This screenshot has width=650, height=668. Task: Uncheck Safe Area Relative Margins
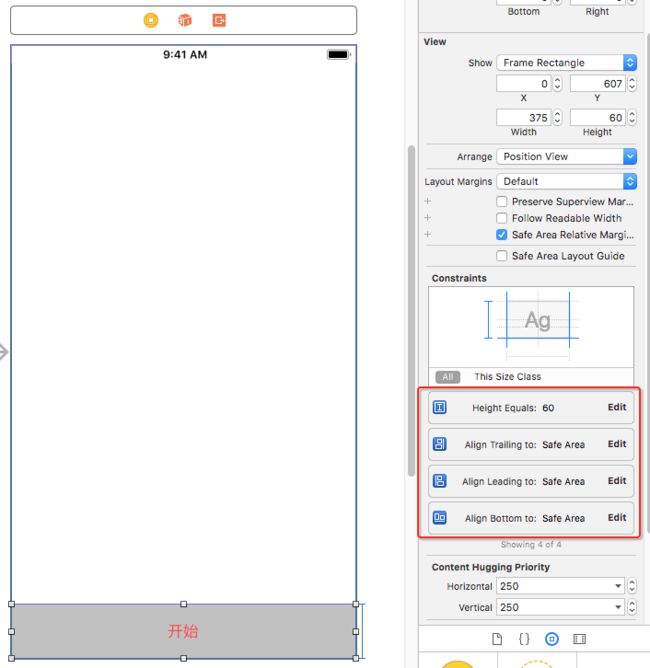point(502,234)
